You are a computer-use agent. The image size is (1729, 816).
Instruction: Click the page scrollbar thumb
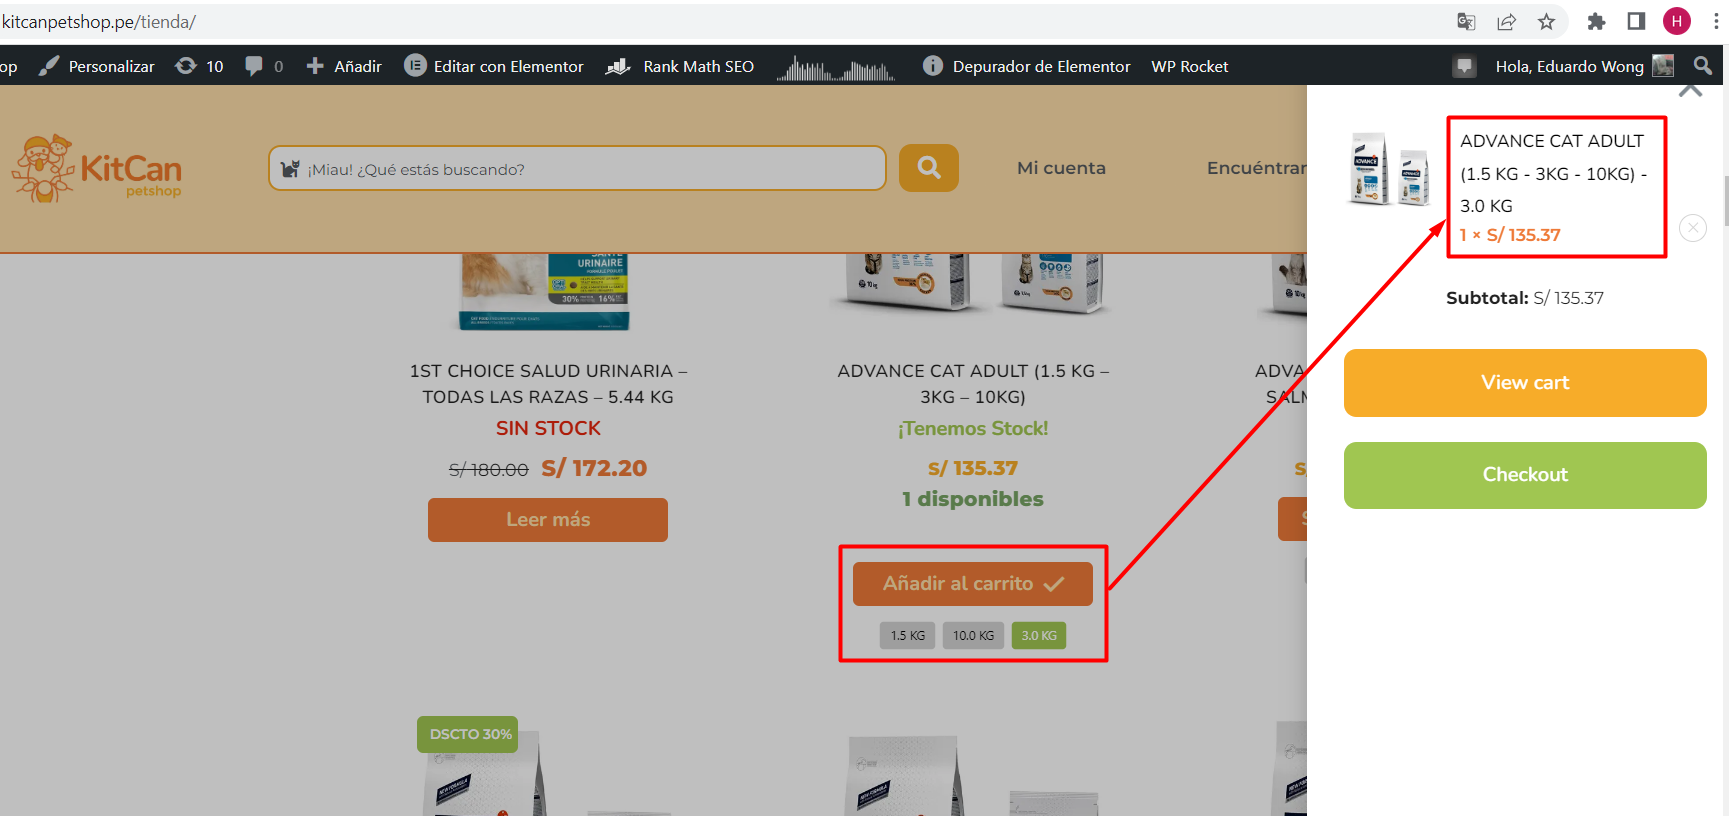[x=1725, y=202]
